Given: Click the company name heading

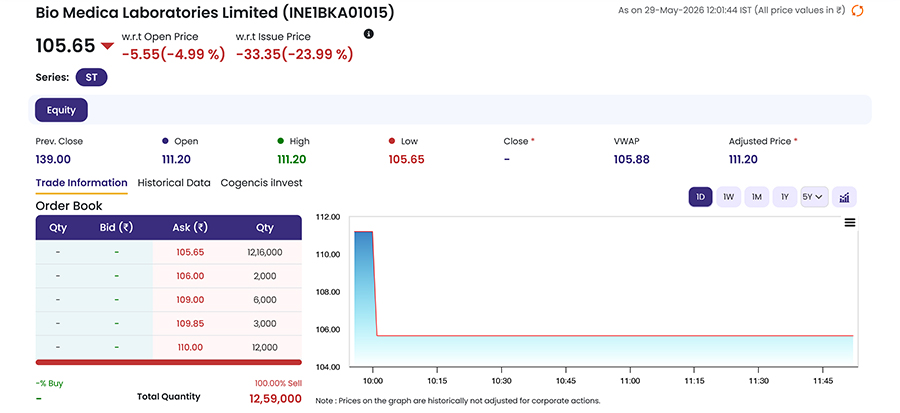Looking at the screenshot, I should 215,13.
